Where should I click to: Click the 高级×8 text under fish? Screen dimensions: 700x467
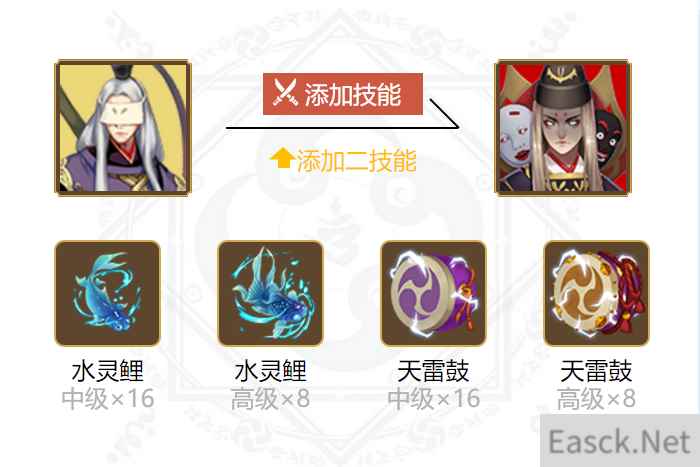pos(271,399)
